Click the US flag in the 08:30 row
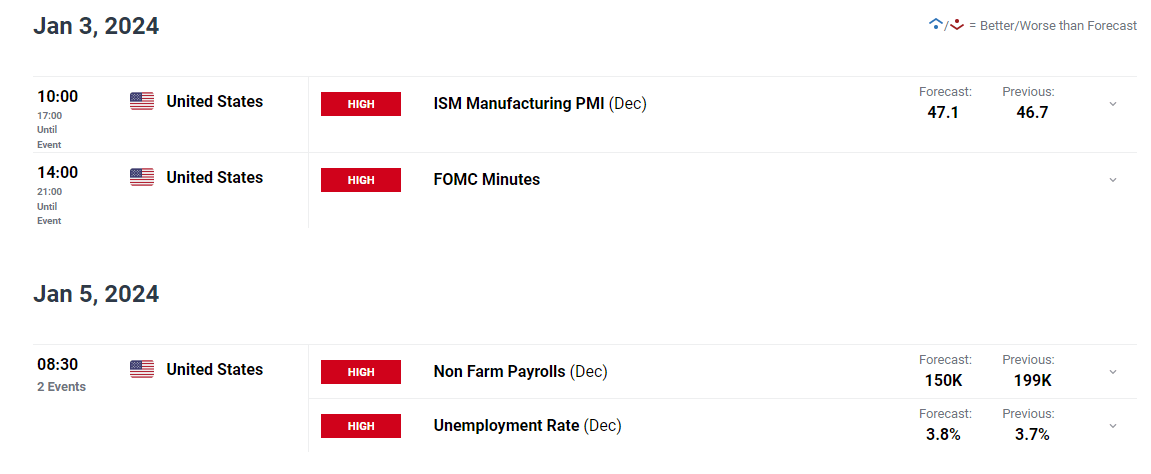This screenshot has width=1151, height=474. click(142, 369)
